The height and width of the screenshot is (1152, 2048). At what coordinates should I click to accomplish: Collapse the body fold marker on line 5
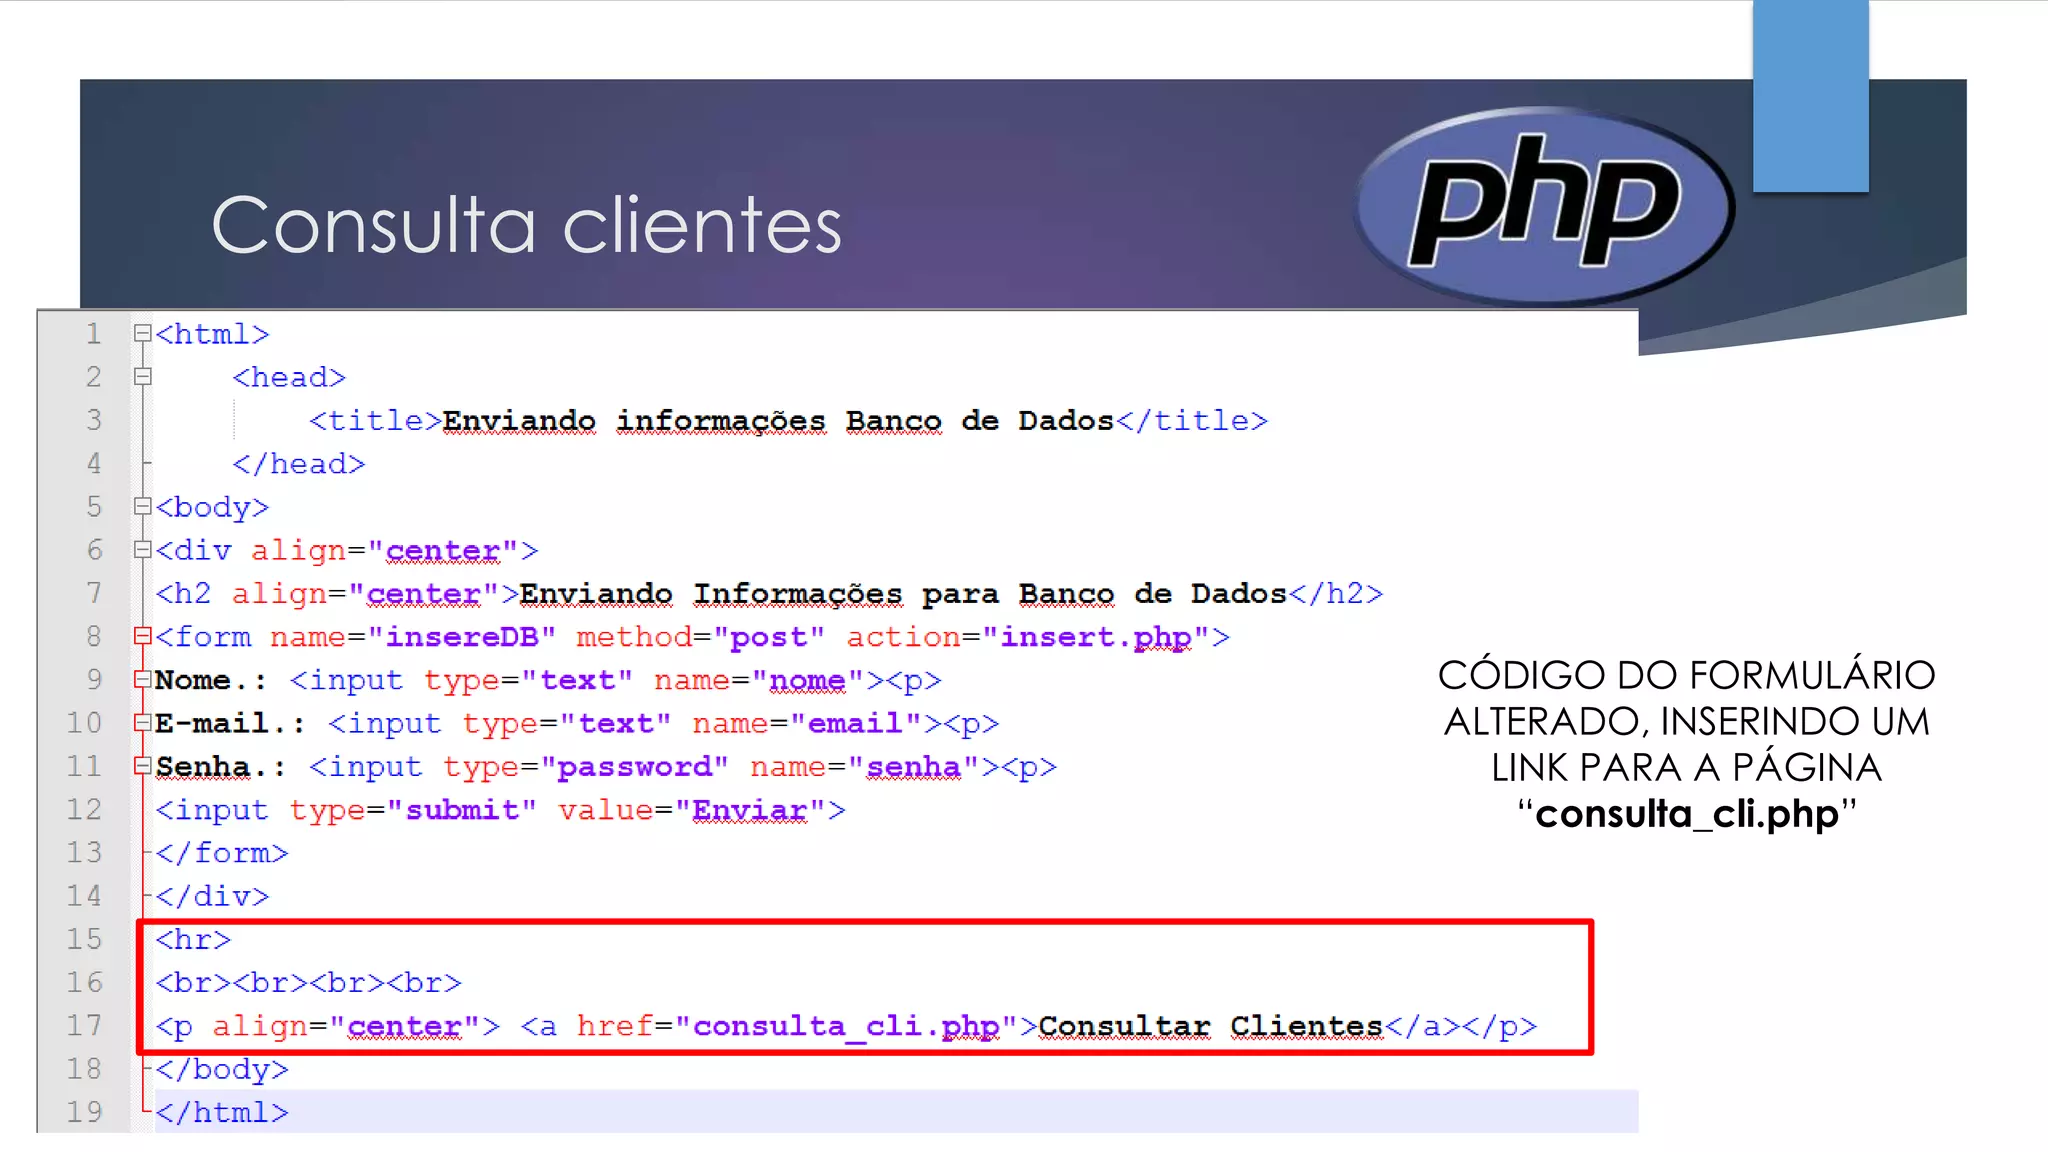[142, 506]
